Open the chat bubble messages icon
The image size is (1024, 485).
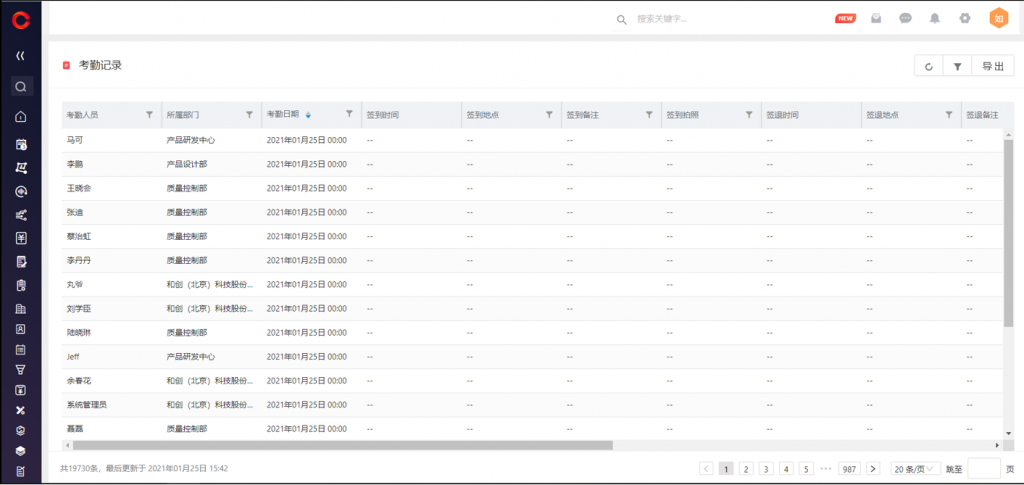coord(905,18)
